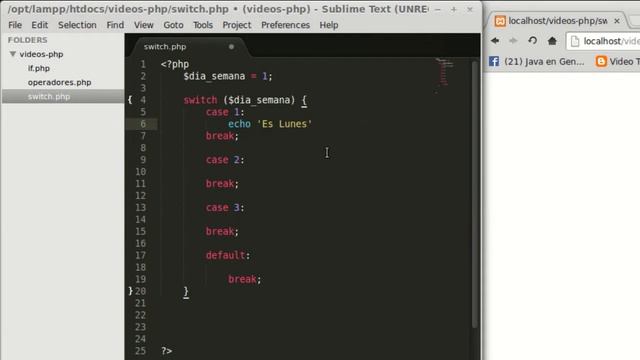Open the Project menu

click(x=237, y=25)
